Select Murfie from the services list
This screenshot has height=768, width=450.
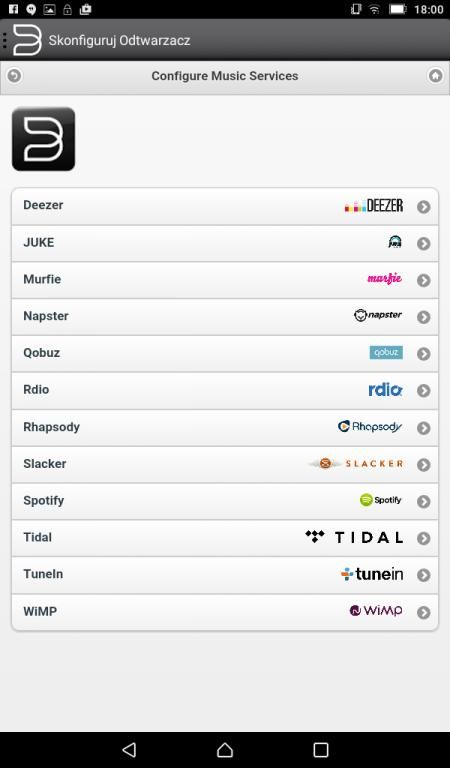(x=225, y=280)
